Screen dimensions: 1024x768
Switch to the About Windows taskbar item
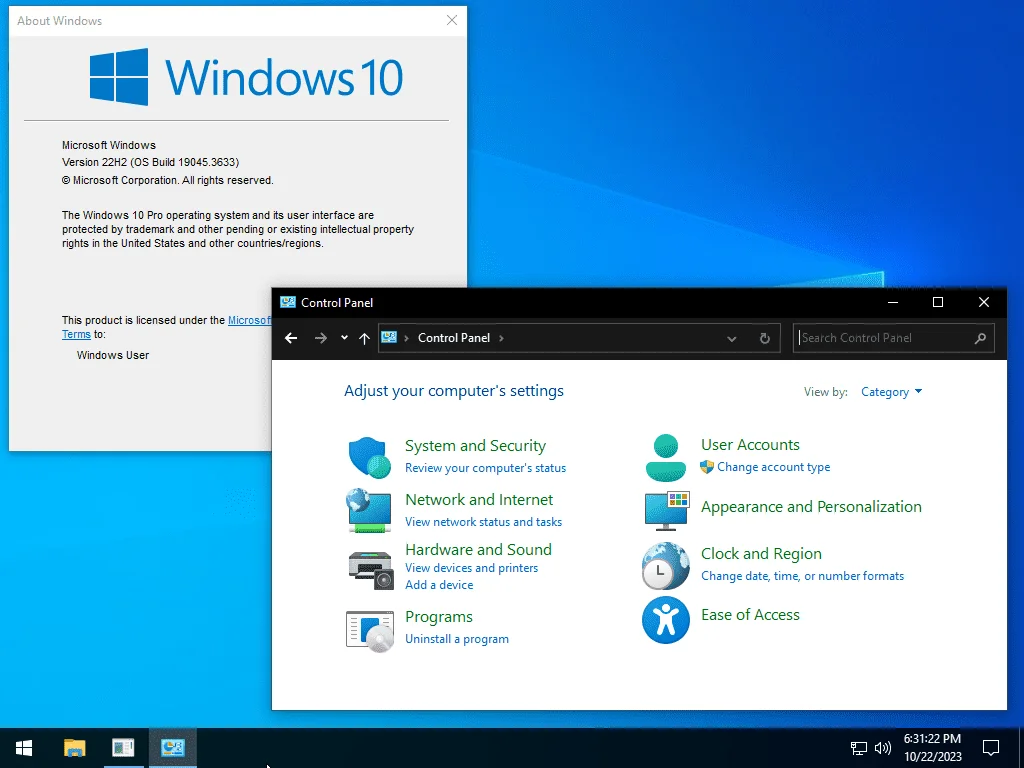click(123, 748)
